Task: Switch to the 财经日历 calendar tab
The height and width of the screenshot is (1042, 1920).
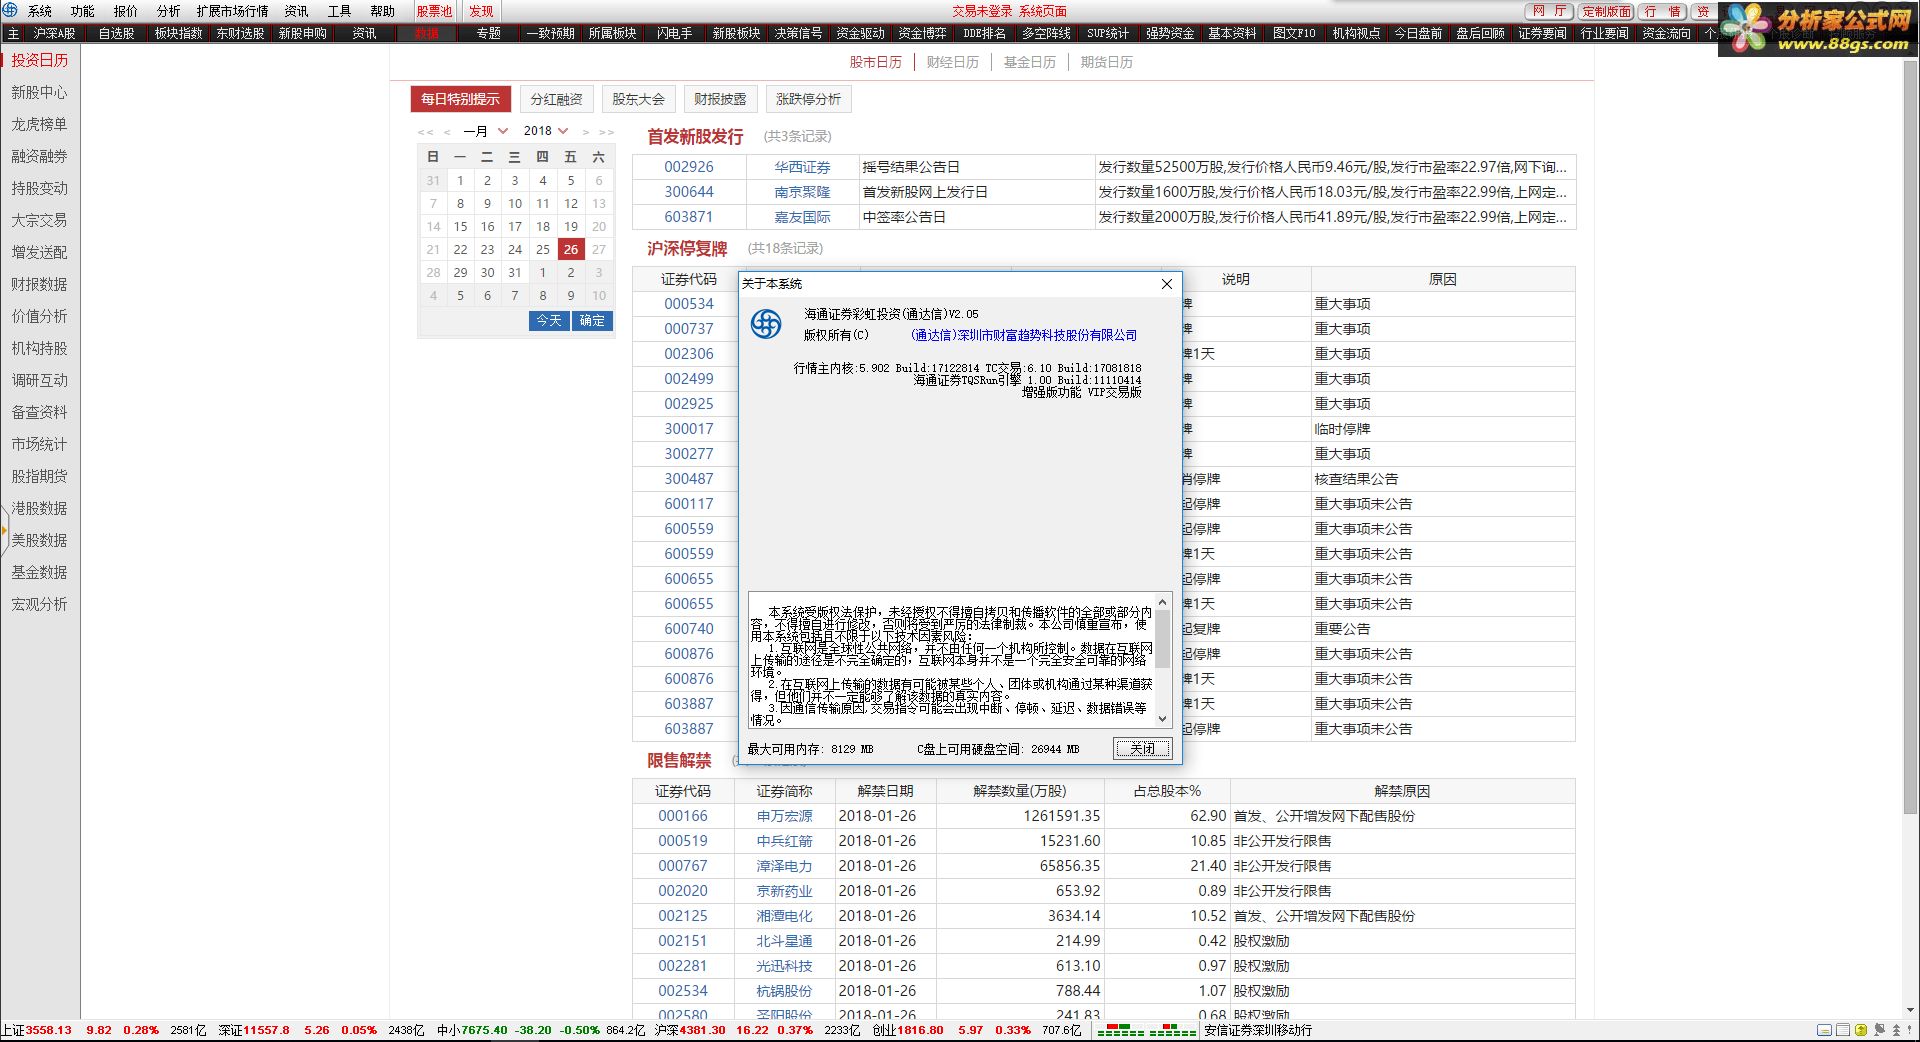Action: [x=953, y=62]
